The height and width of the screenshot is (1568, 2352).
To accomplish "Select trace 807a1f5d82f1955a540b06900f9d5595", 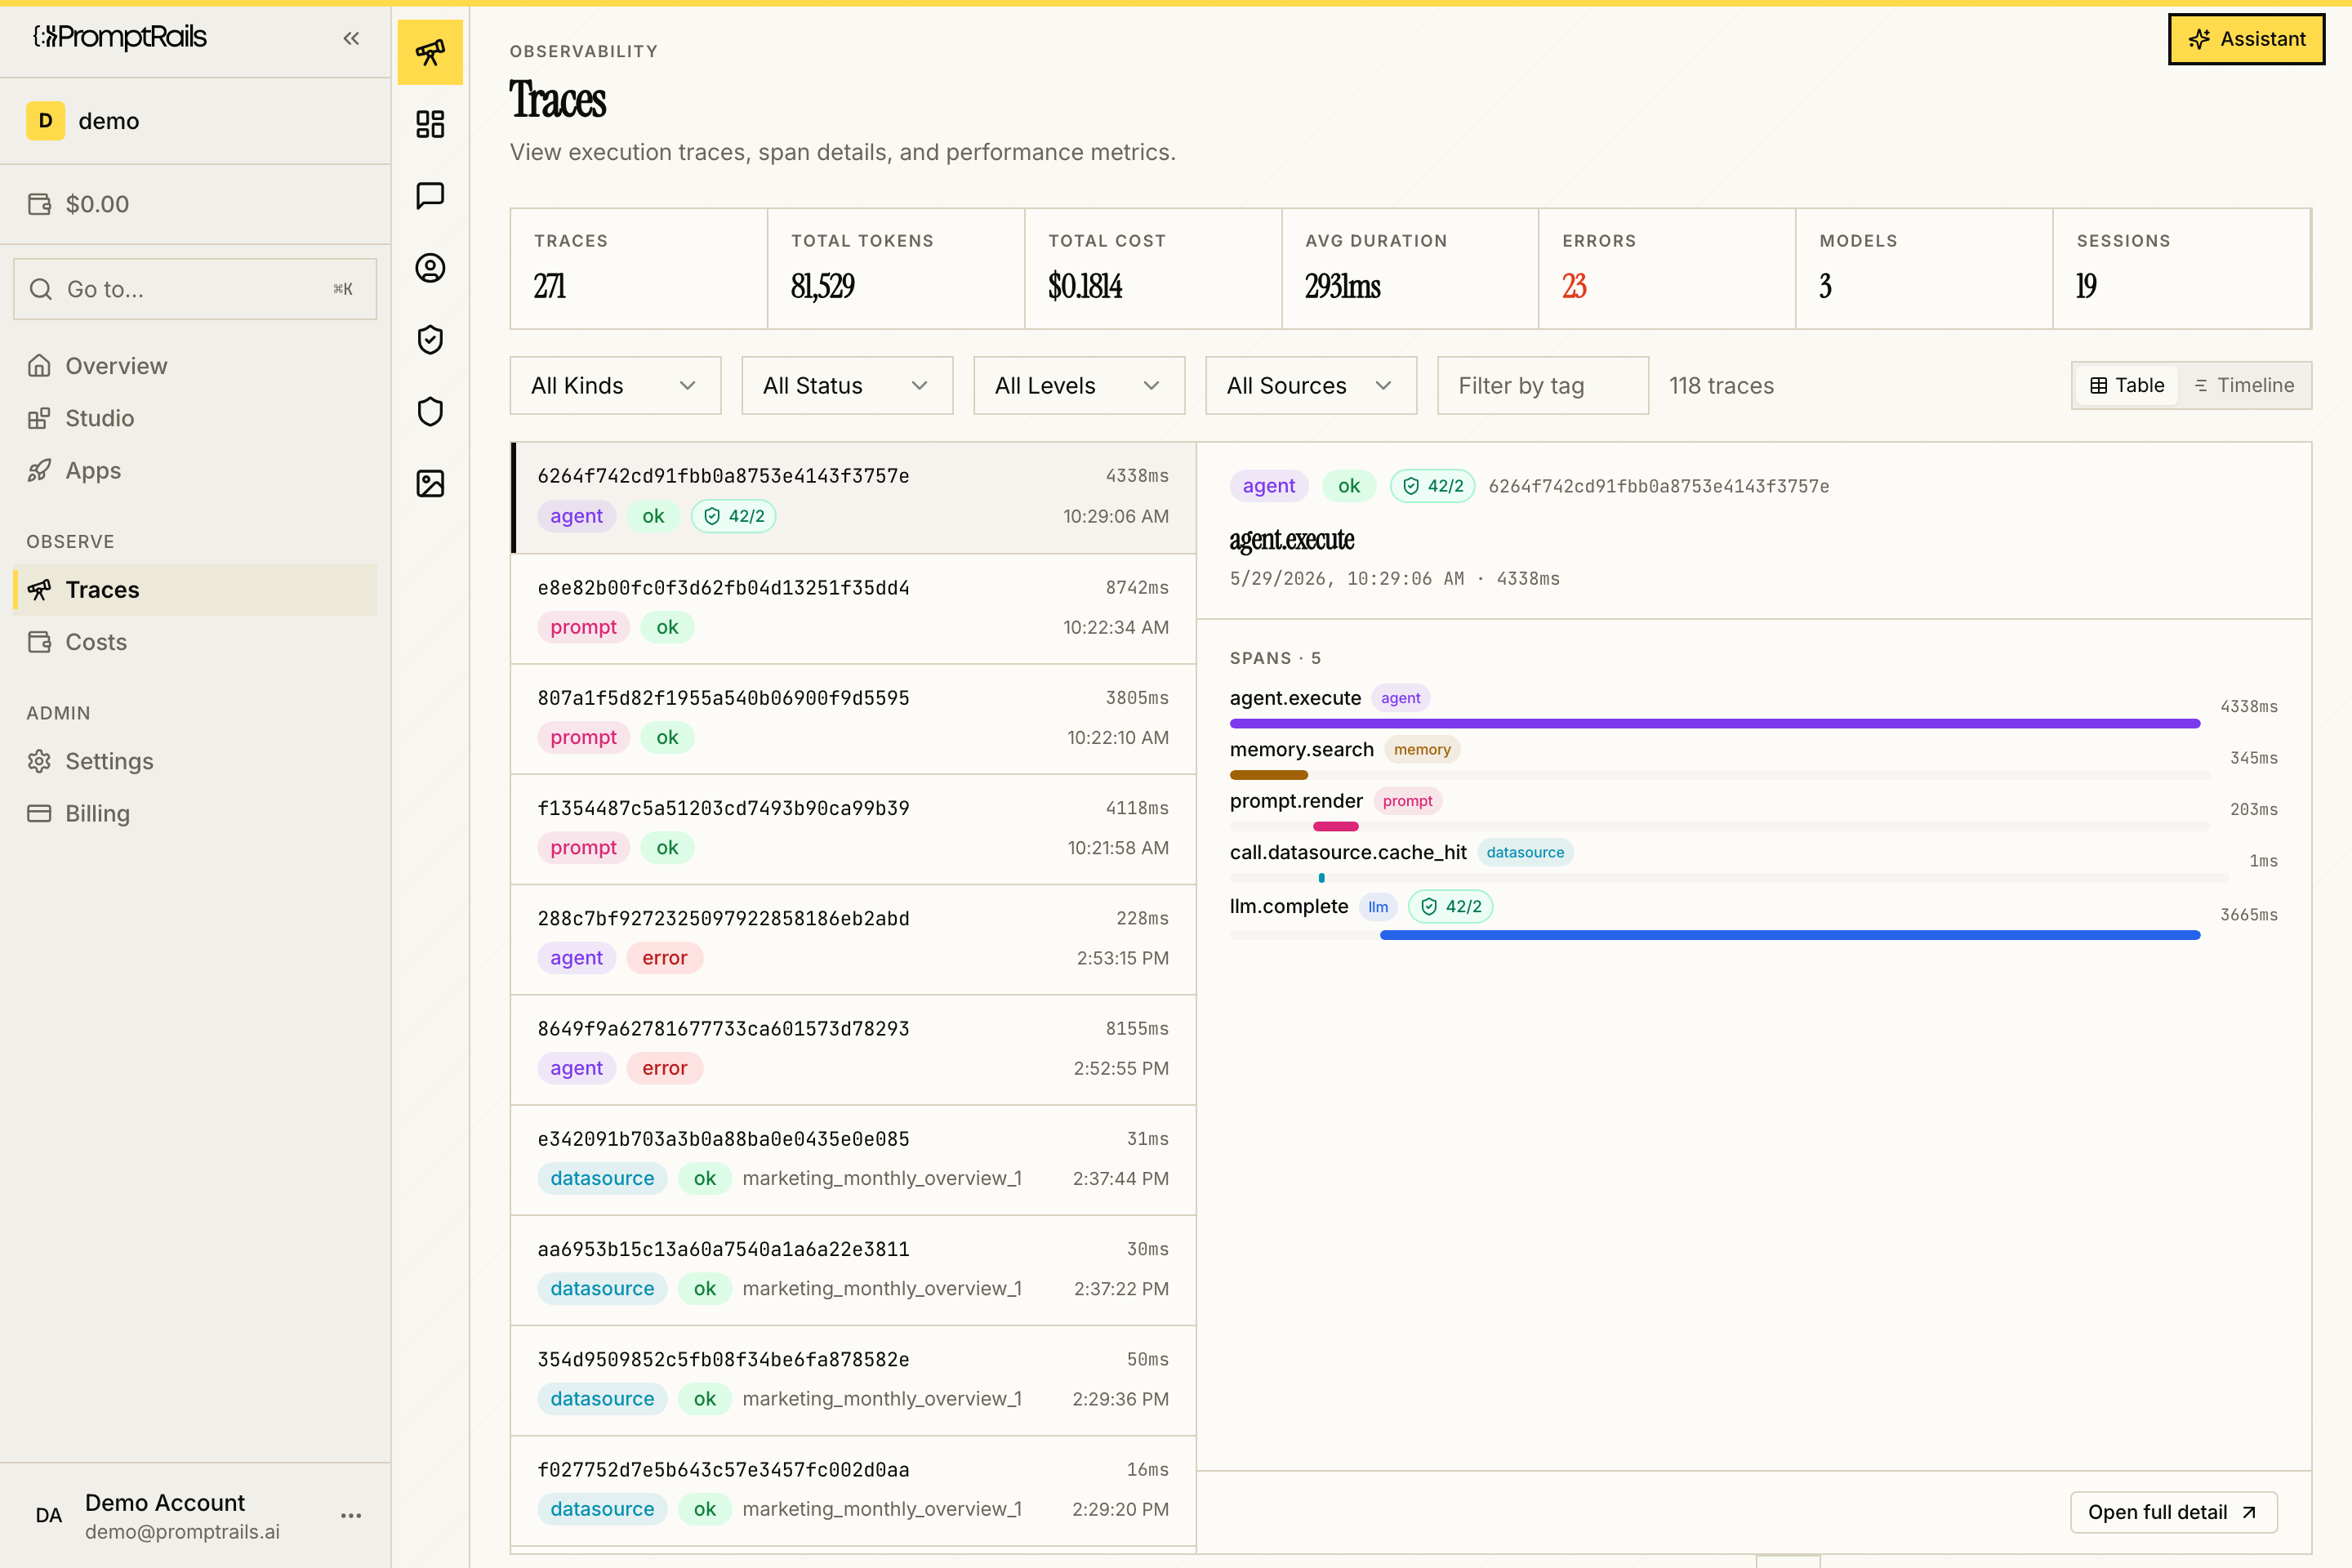I will click(853, 718).
